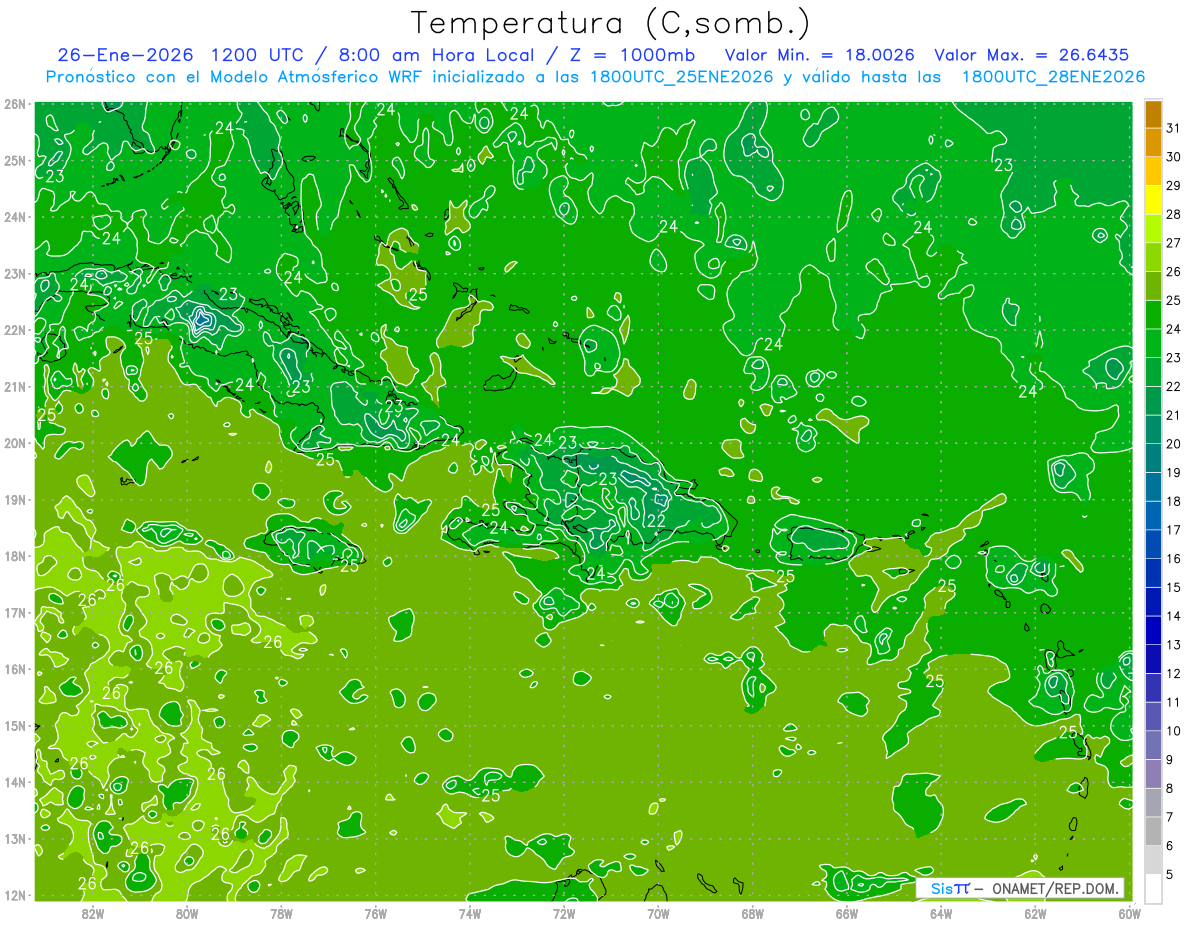The width and height of the screenshot is (1200, 927).
Task: Click the color scale label "27"
Action: 1174,243
